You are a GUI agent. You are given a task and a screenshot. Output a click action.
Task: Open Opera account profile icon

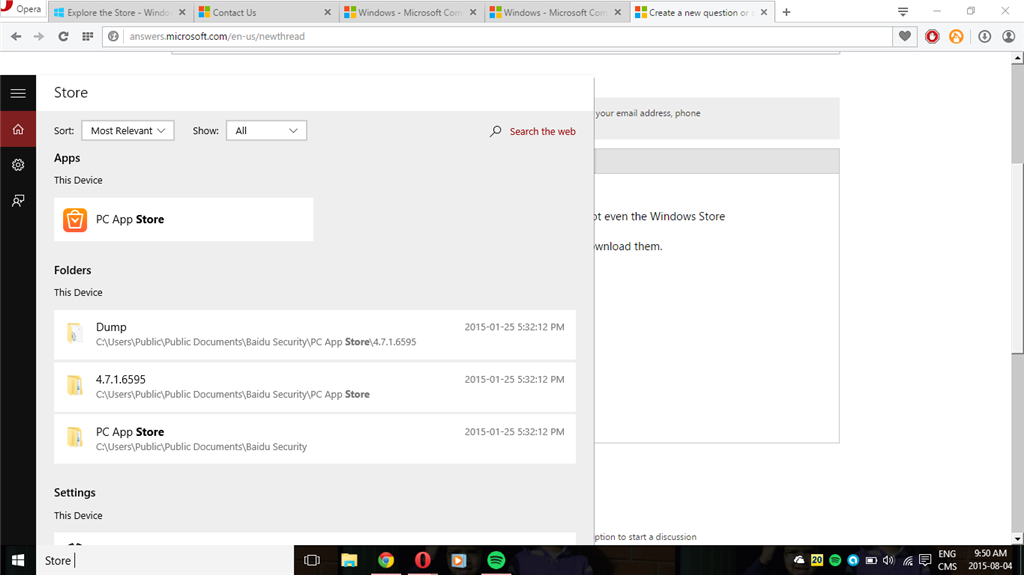(x=1009, y=37)
